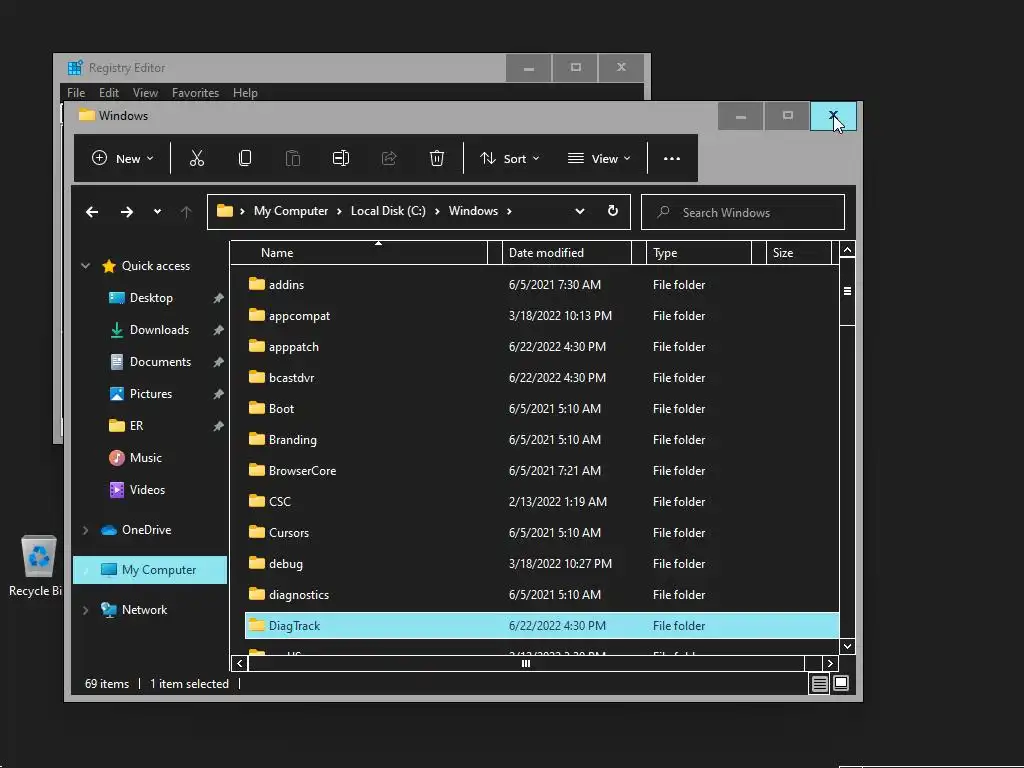Select Videos in the sidebar

147,490
